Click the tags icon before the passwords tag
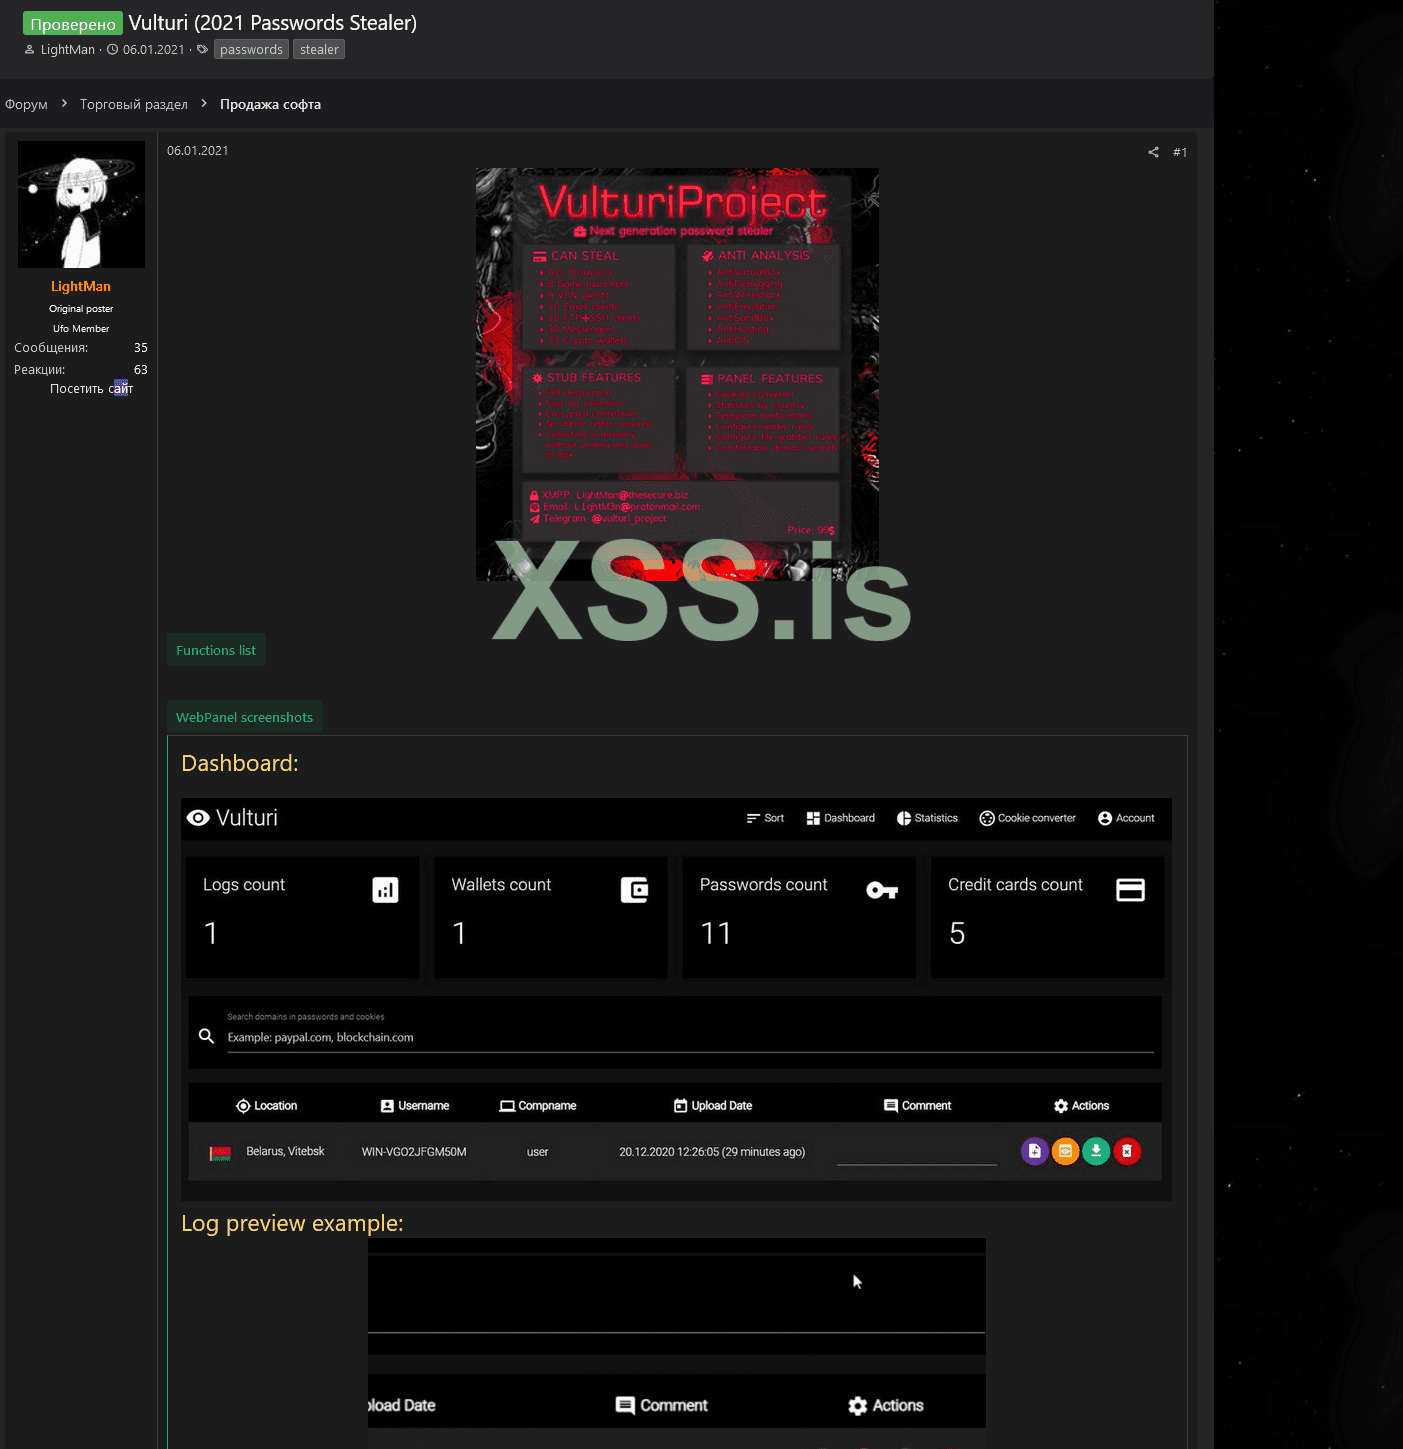The height and width of the screenshot is (1449, 1403). [x=202, y=49]
